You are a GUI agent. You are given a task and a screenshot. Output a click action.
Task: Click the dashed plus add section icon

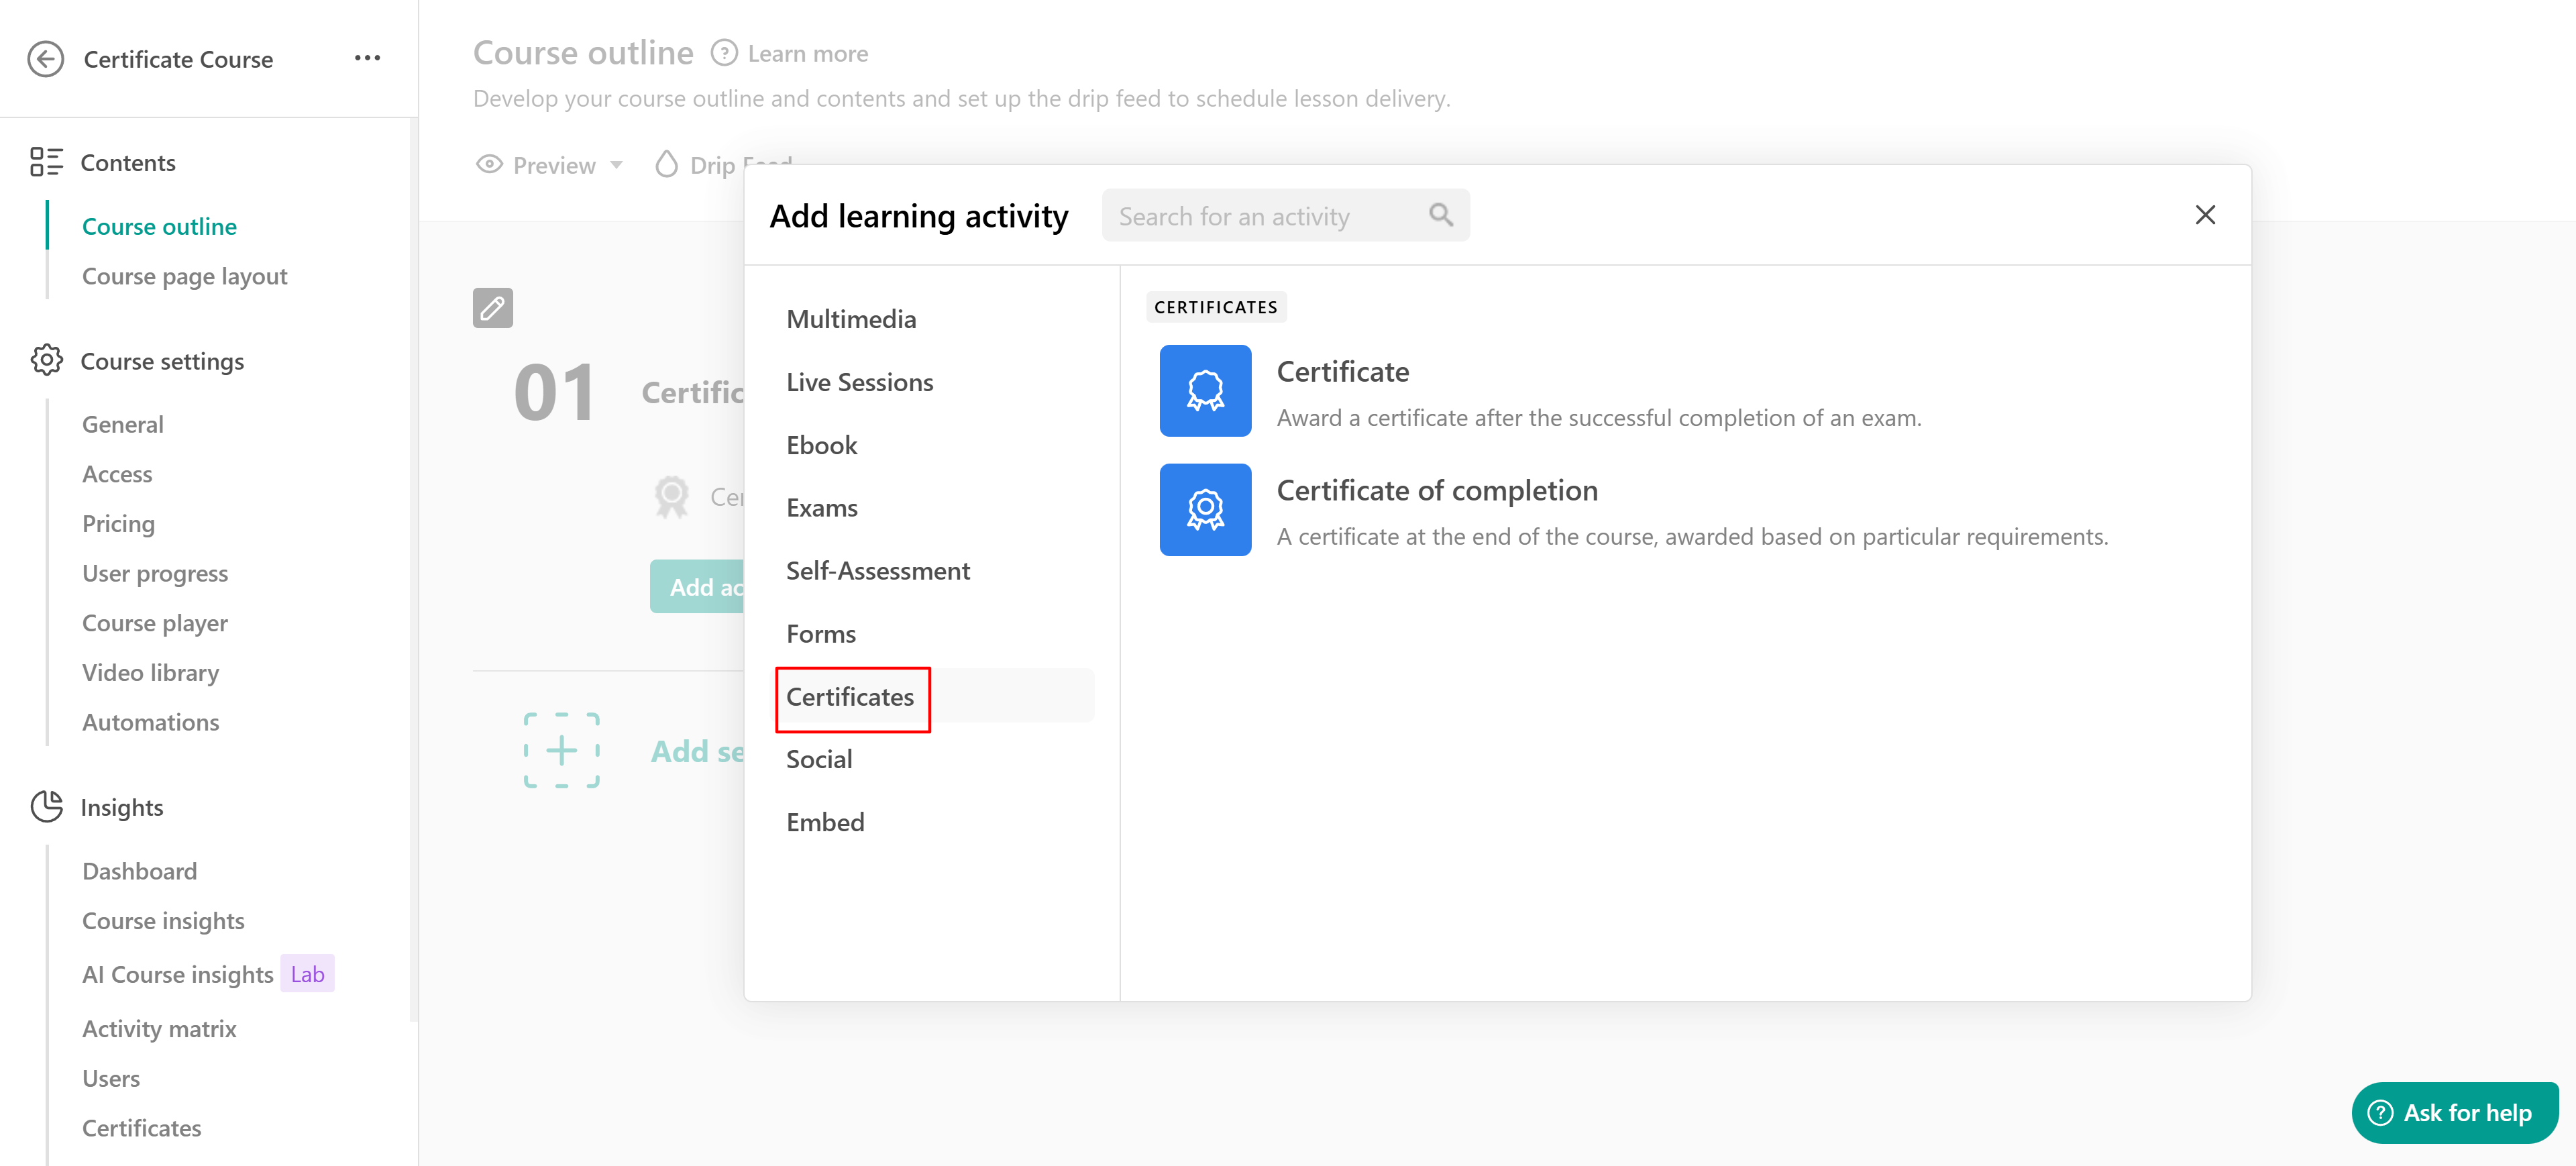561,750
